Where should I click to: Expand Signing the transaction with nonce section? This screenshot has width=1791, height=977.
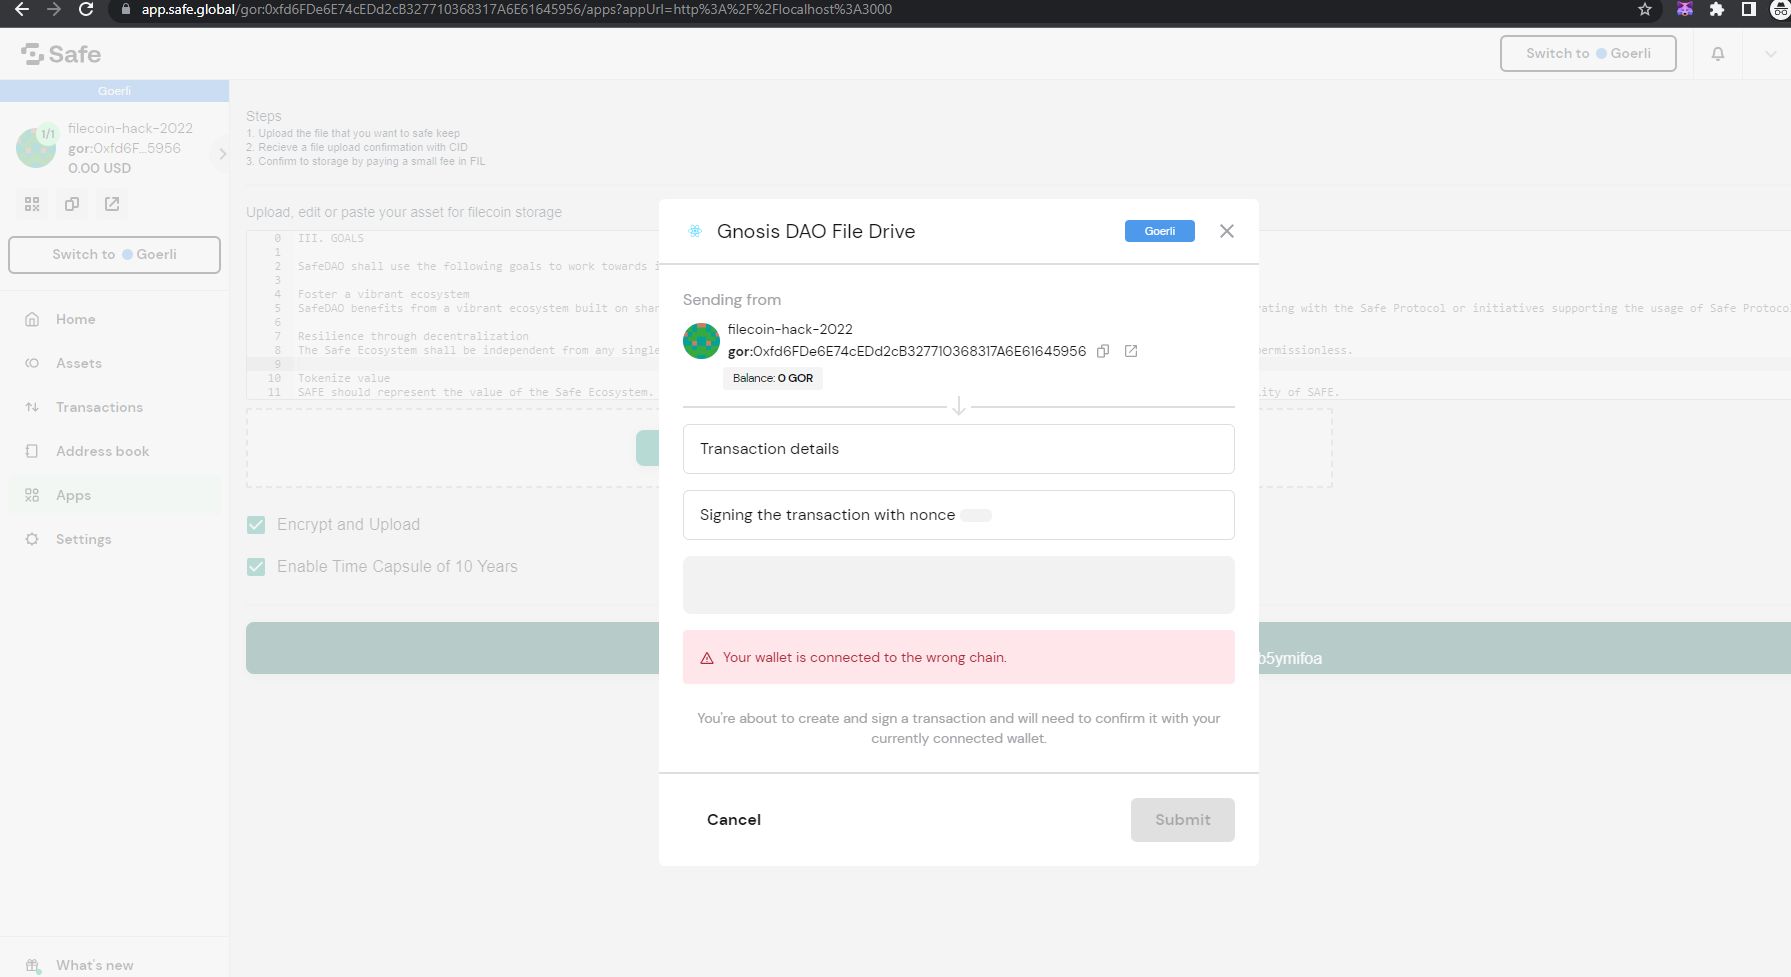click(x=958, y=515)
